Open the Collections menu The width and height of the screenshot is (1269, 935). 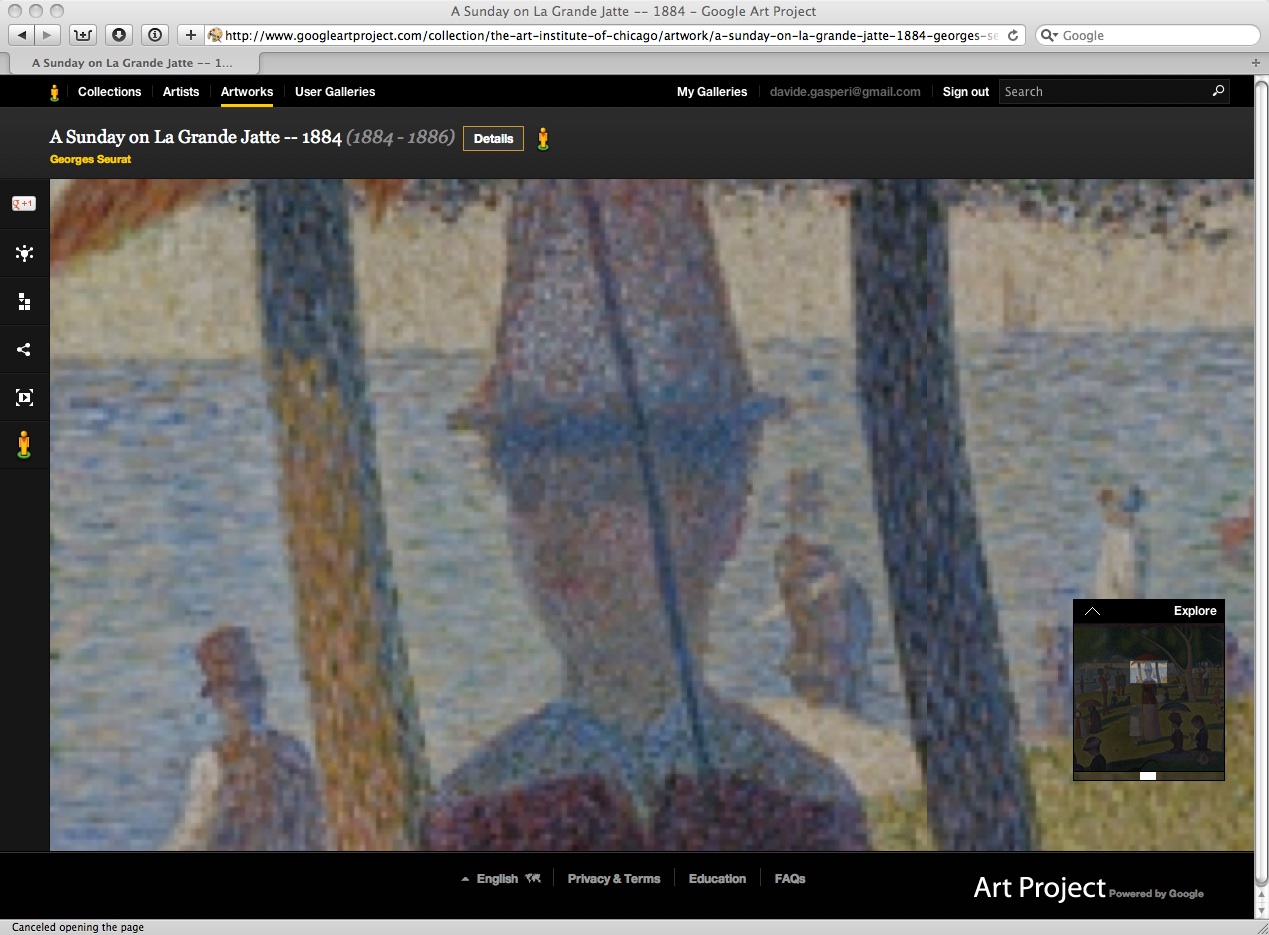tap(110, 92)
